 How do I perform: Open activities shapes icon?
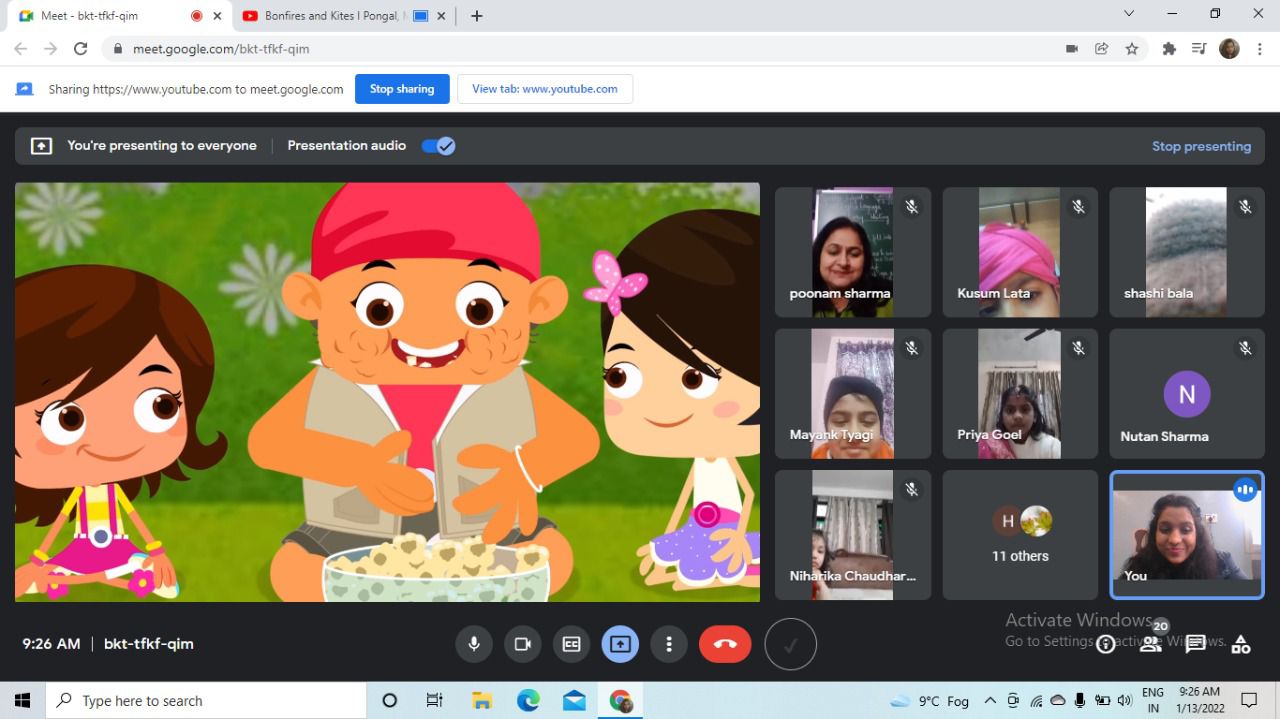[1241, 644]
